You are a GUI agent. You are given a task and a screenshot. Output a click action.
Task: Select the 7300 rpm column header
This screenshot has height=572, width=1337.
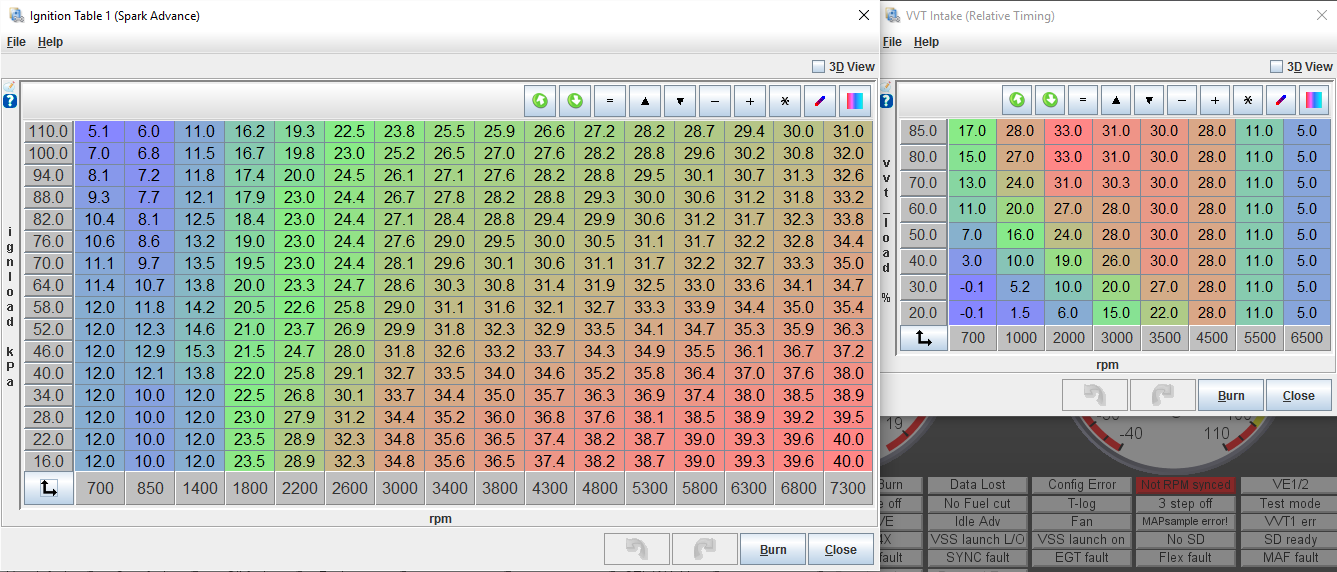pos(848,488)
